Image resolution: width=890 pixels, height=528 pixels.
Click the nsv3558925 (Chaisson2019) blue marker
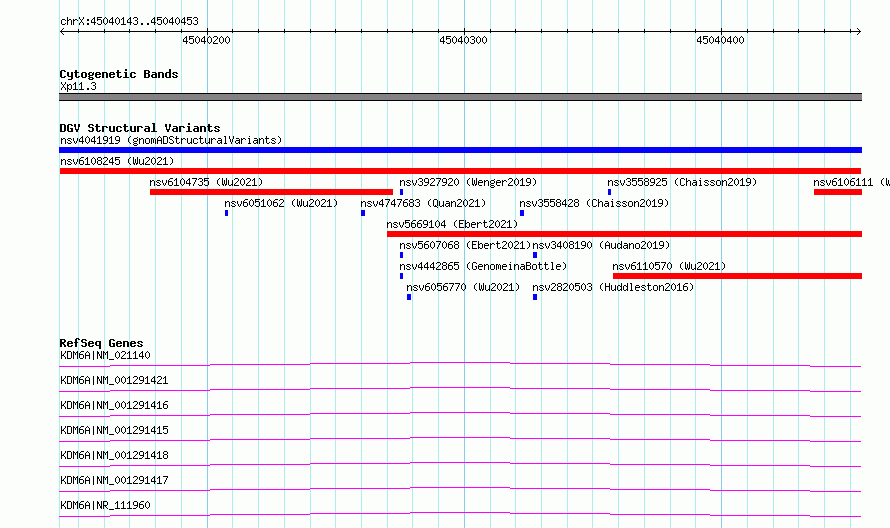(610, 192)
